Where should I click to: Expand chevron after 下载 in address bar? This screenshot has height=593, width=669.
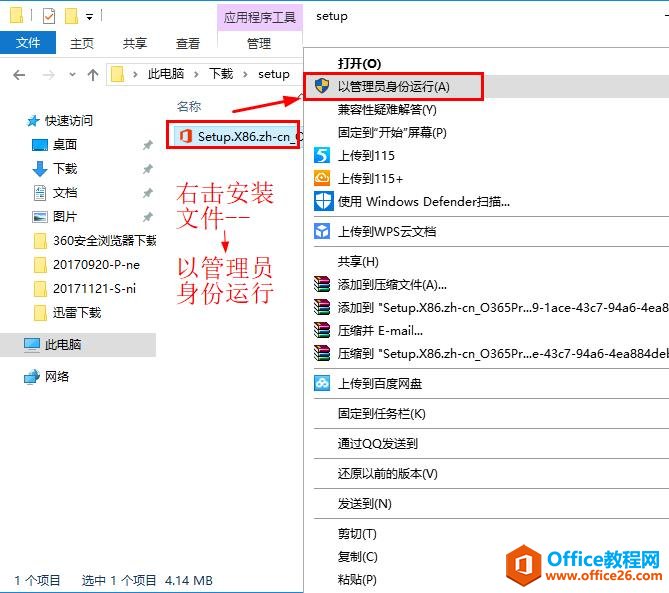coord(245,75)
